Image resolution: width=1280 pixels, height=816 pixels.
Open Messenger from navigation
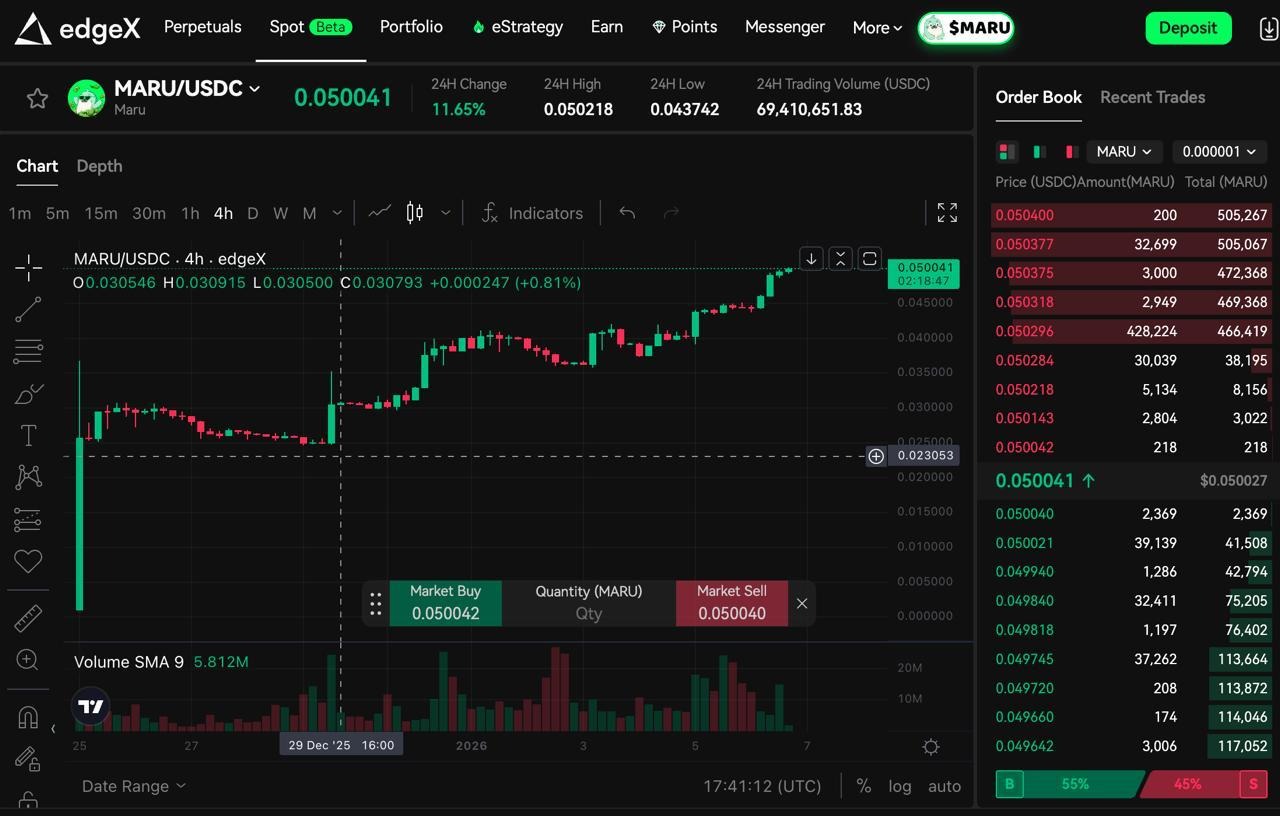point(785,27)
